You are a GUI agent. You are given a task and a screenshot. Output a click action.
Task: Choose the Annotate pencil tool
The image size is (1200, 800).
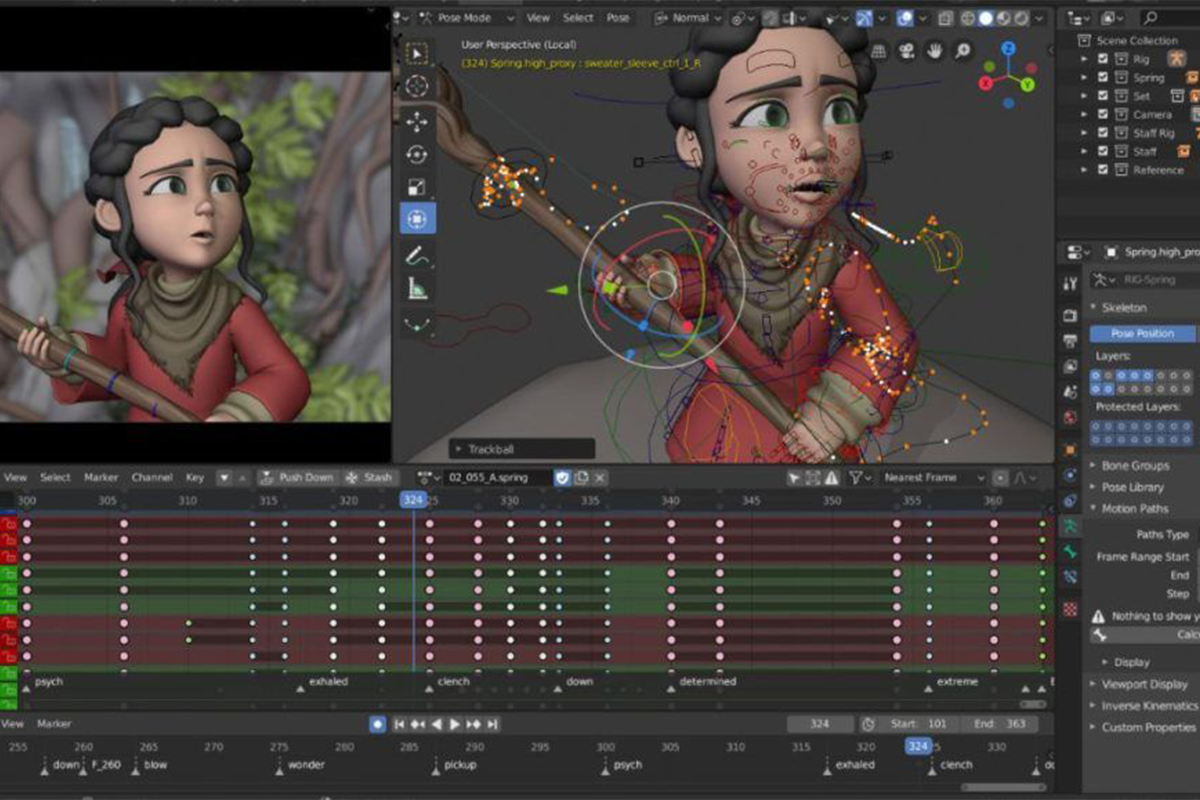pyautogui.click(x=417, y=255)
